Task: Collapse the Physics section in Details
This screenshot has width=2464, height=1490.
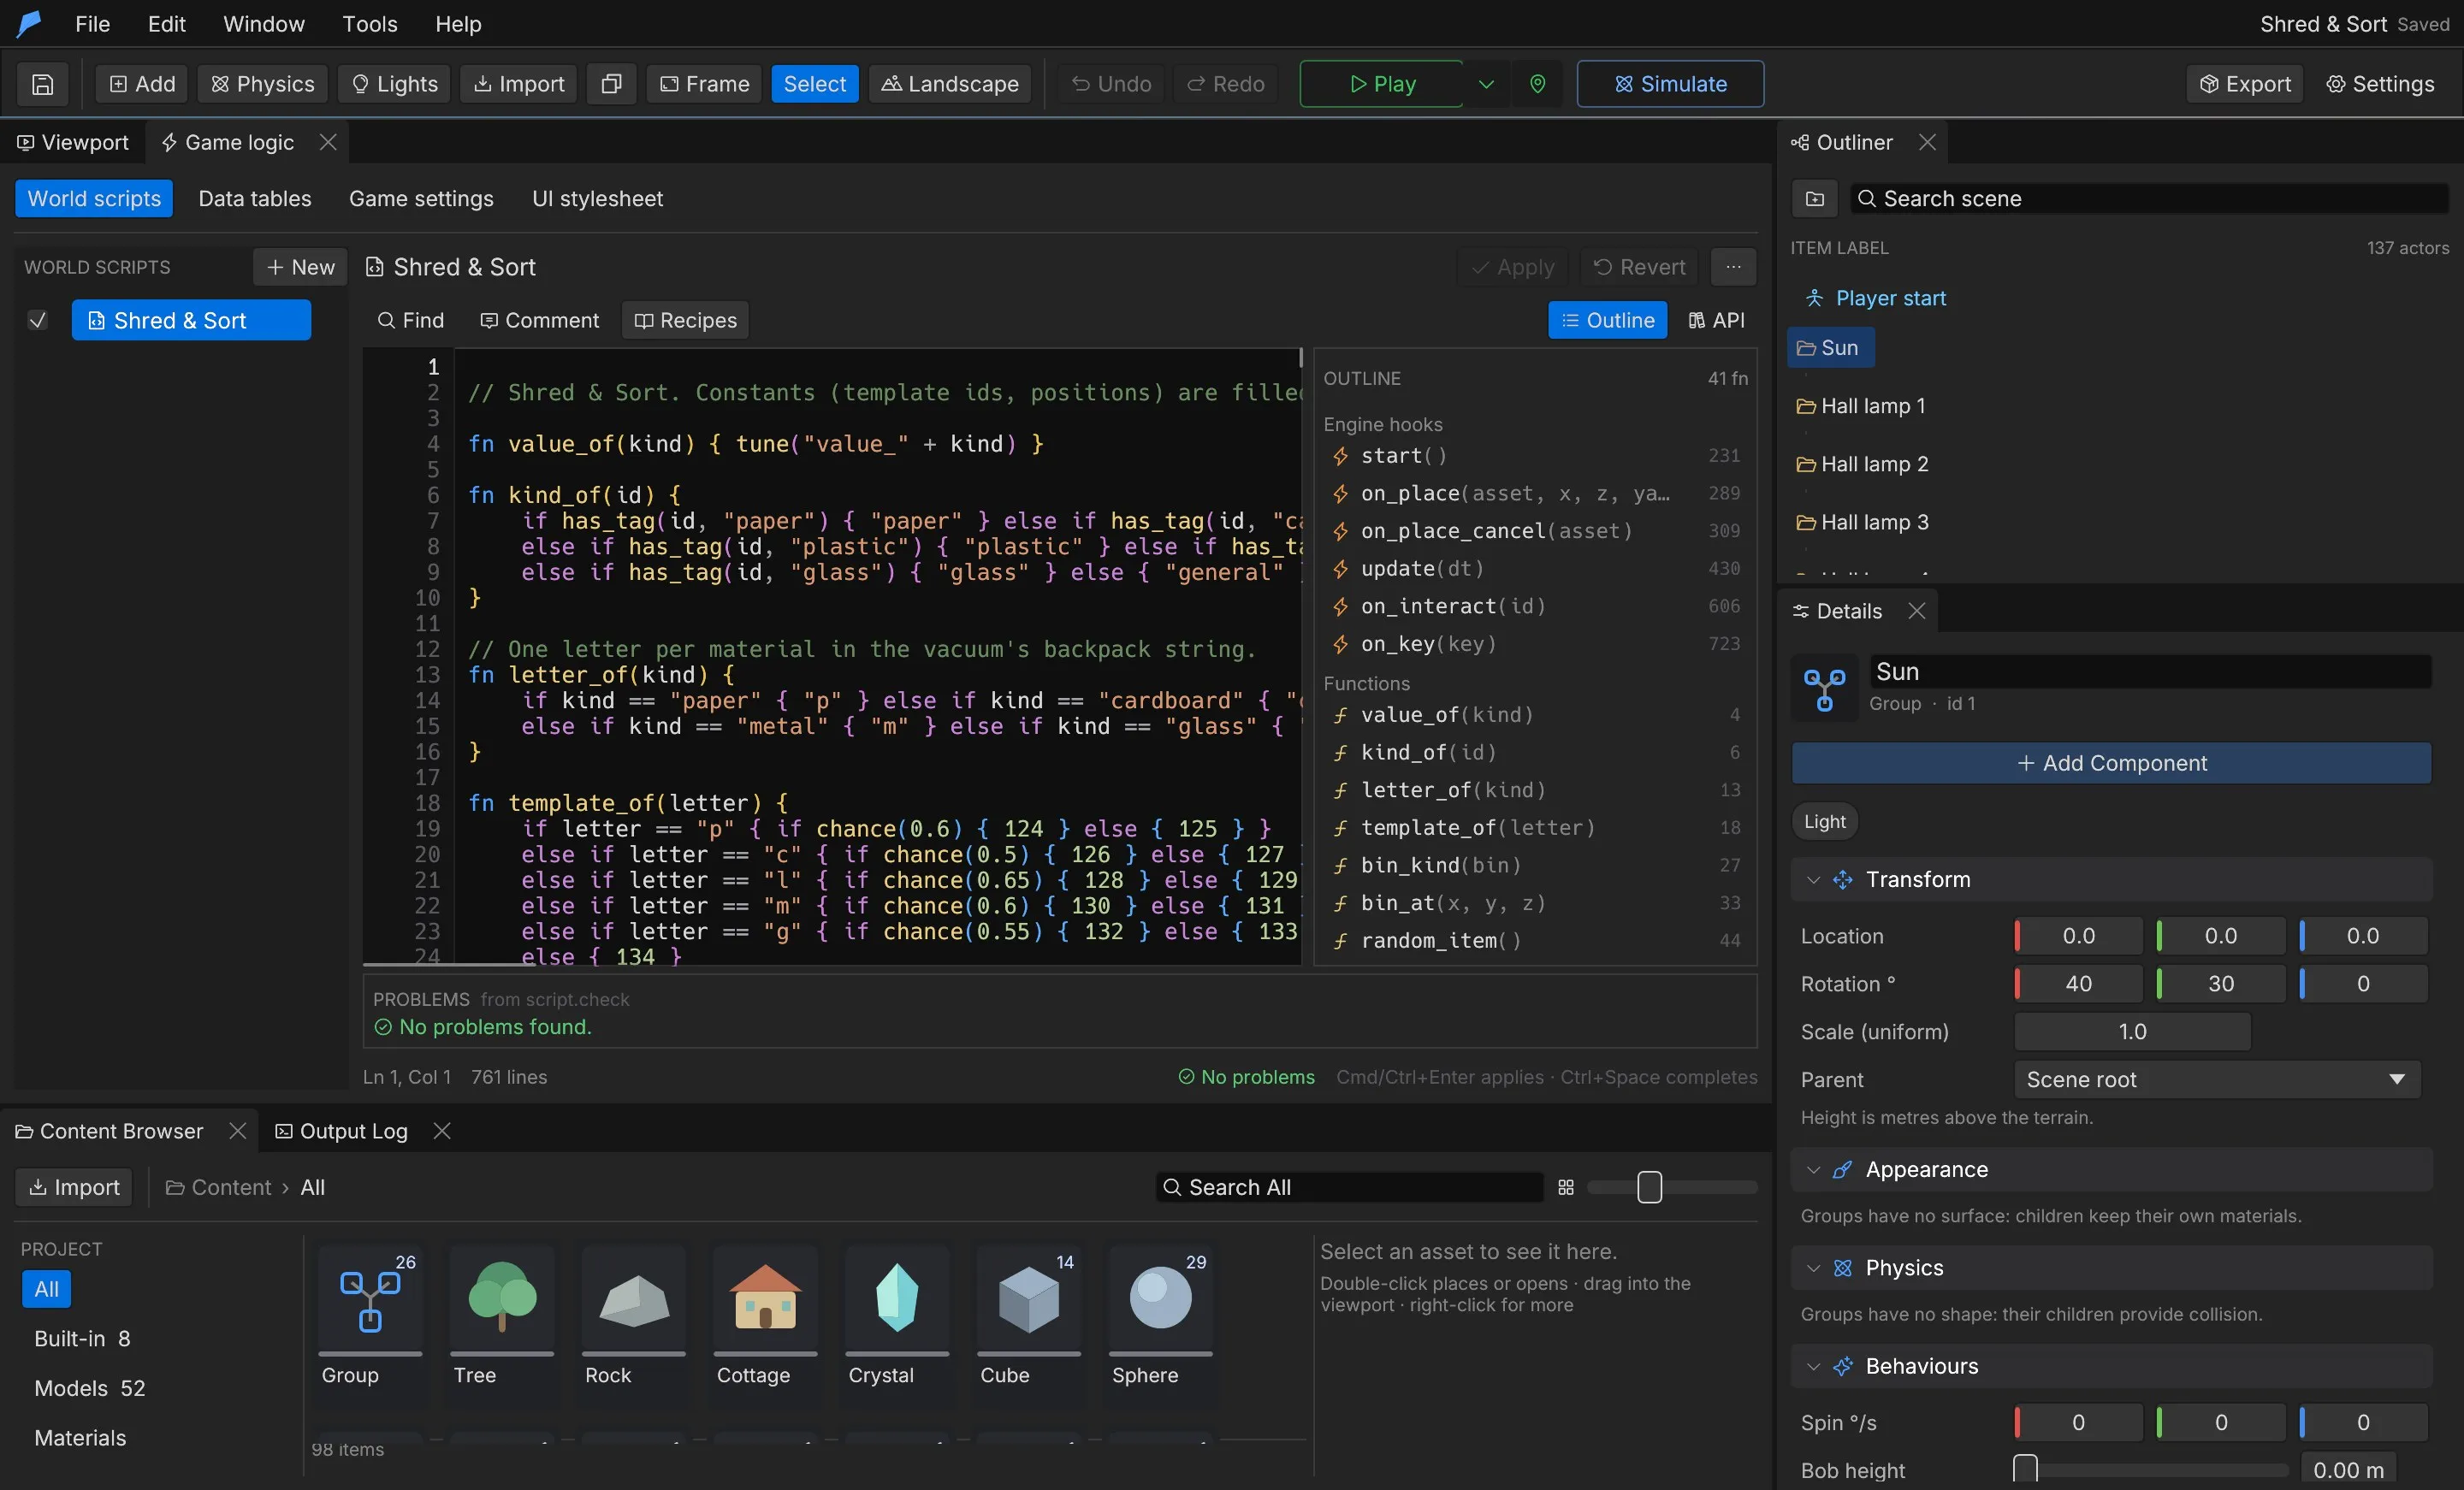Action: (1812, 1267)
